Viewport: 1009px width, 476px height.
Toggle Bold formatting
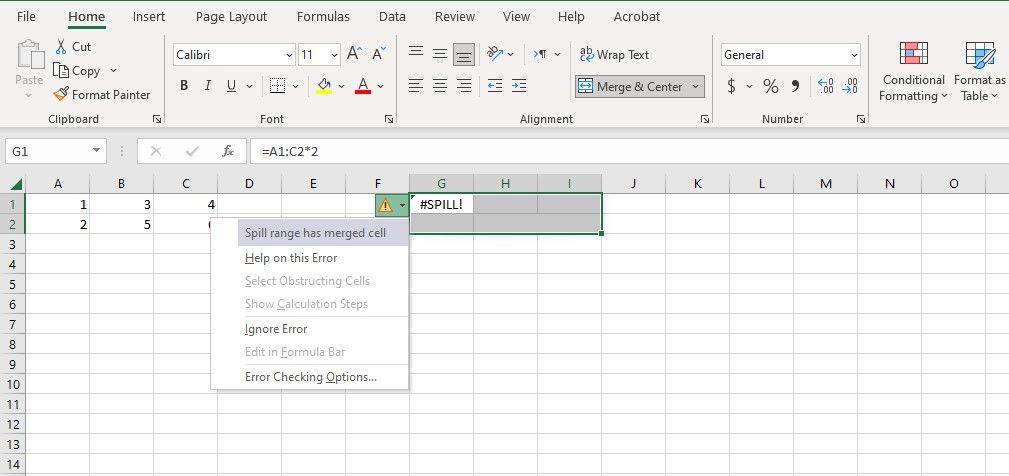pyautogui.click(x=184, y=86)
